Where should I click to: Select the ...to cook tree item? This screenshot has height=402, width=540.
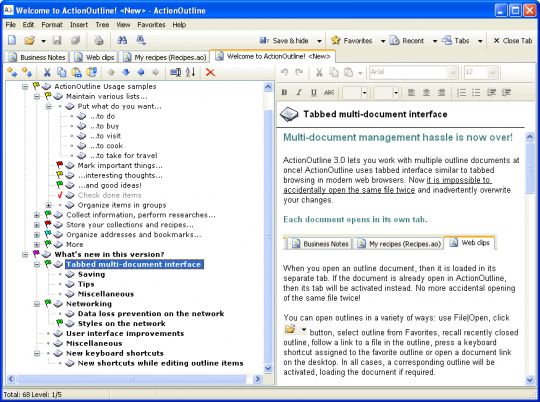[106, 146]
